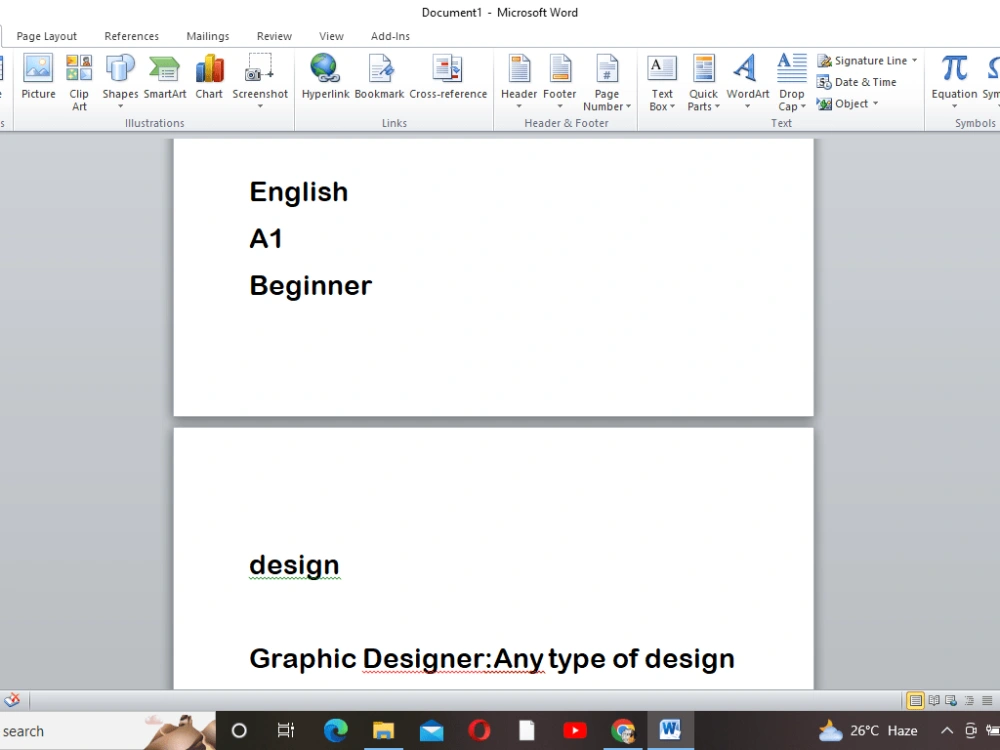Expand the Screenshot dropdown arrow
This screenshot has width=1000, height=750.
260,107
